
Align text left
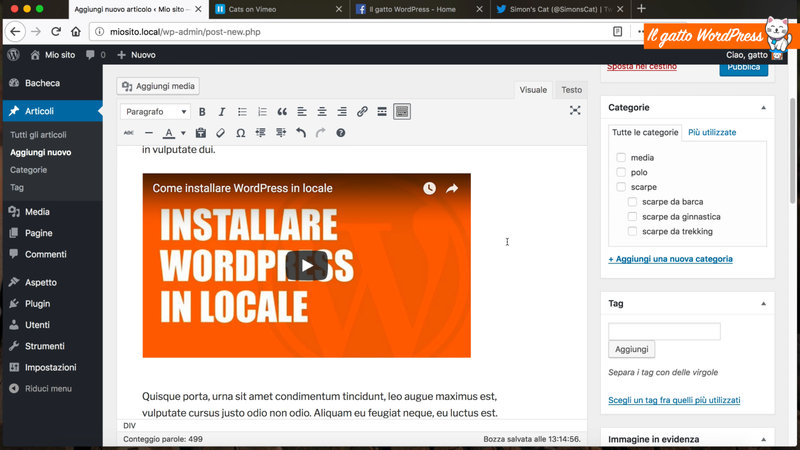[302, 112]
